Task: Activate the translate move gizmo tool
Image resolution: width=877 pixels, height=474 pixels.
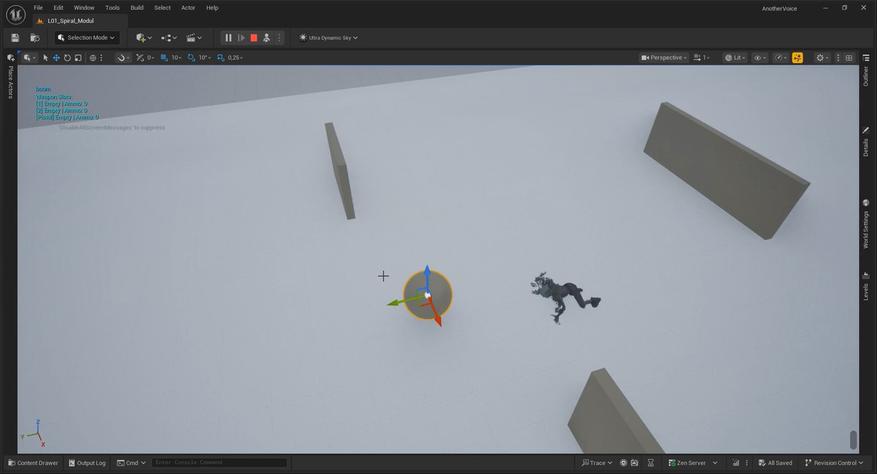Action: click(56, 58)
